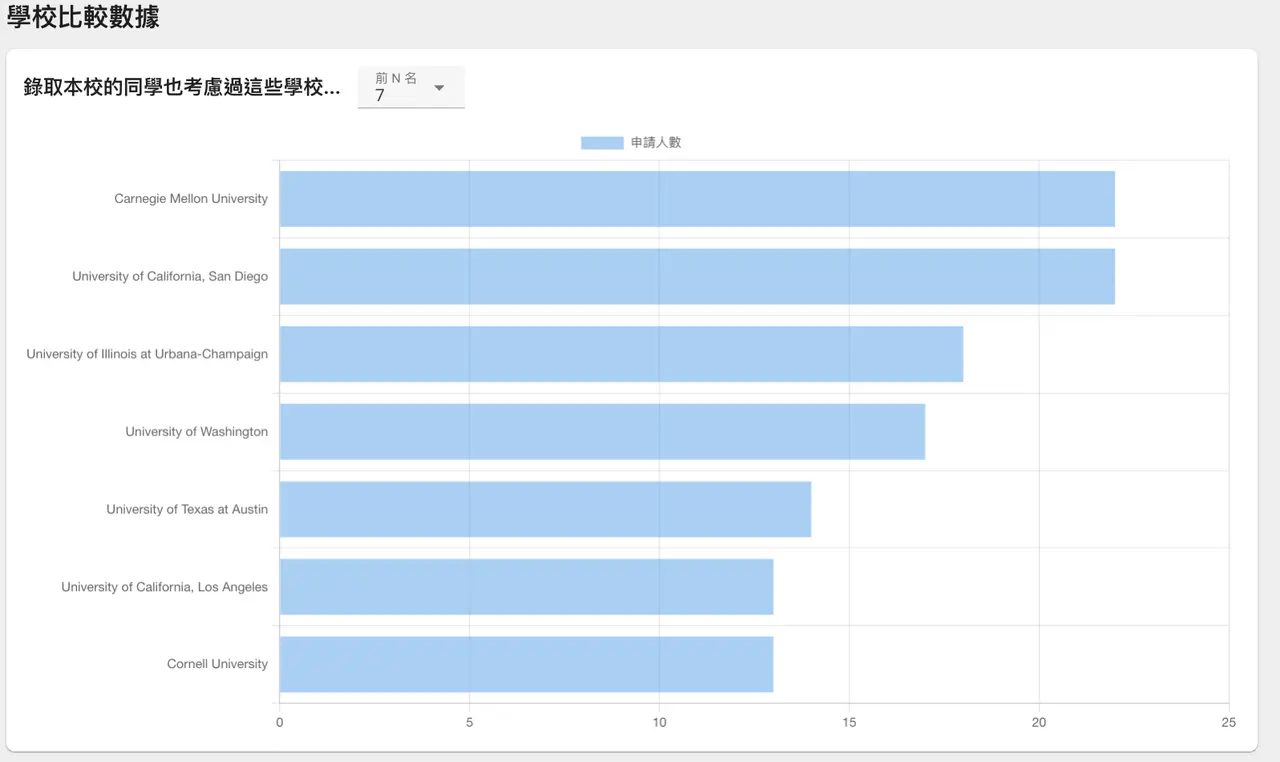Viewport: 1280px width, 762px height.
Task: Click the University of California, Los Angeles label
Action: 164,587
